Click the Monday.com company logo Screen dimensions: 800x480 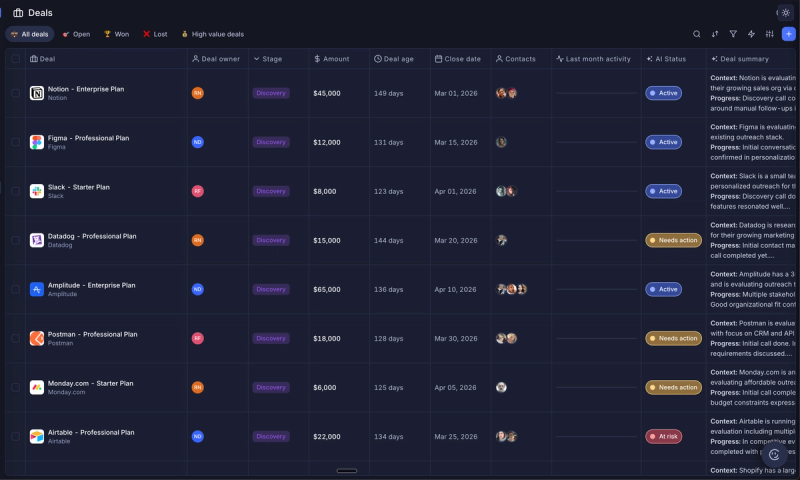tap(37, 387)
